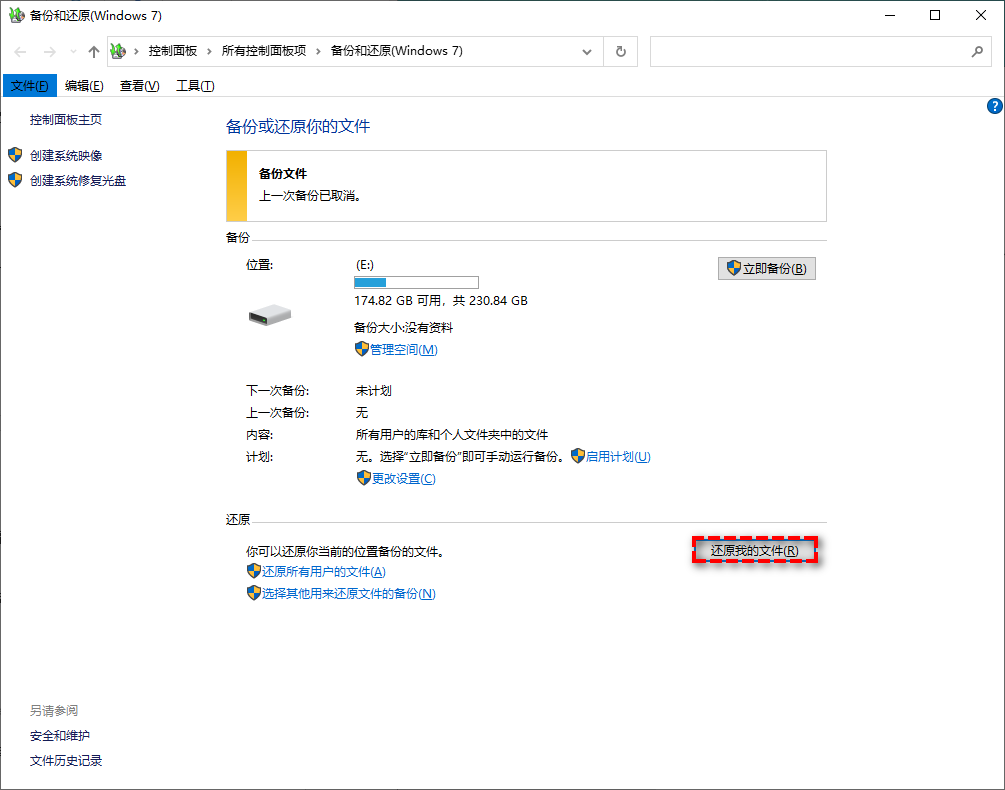Click 更改设置(C) link

(404, 479)
